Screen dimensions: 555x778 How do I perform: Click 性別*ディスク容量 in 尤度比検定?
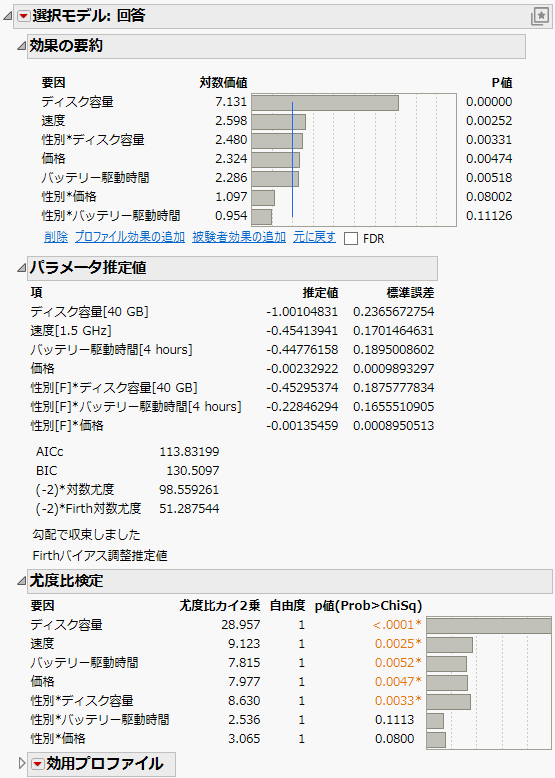(x=82, y=701)
